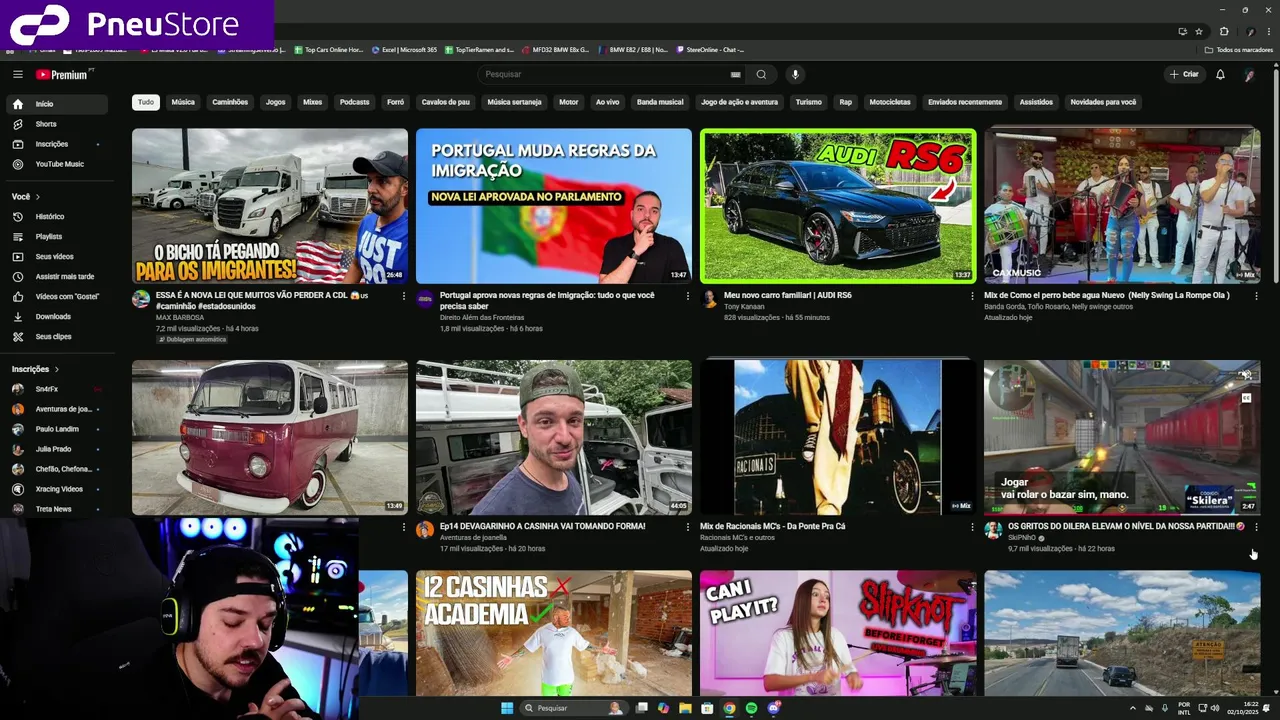Open the YouTube hamburger guide menu
Image resolution: width=1280 pixels, height=720 pixels.
click(17, 74)
